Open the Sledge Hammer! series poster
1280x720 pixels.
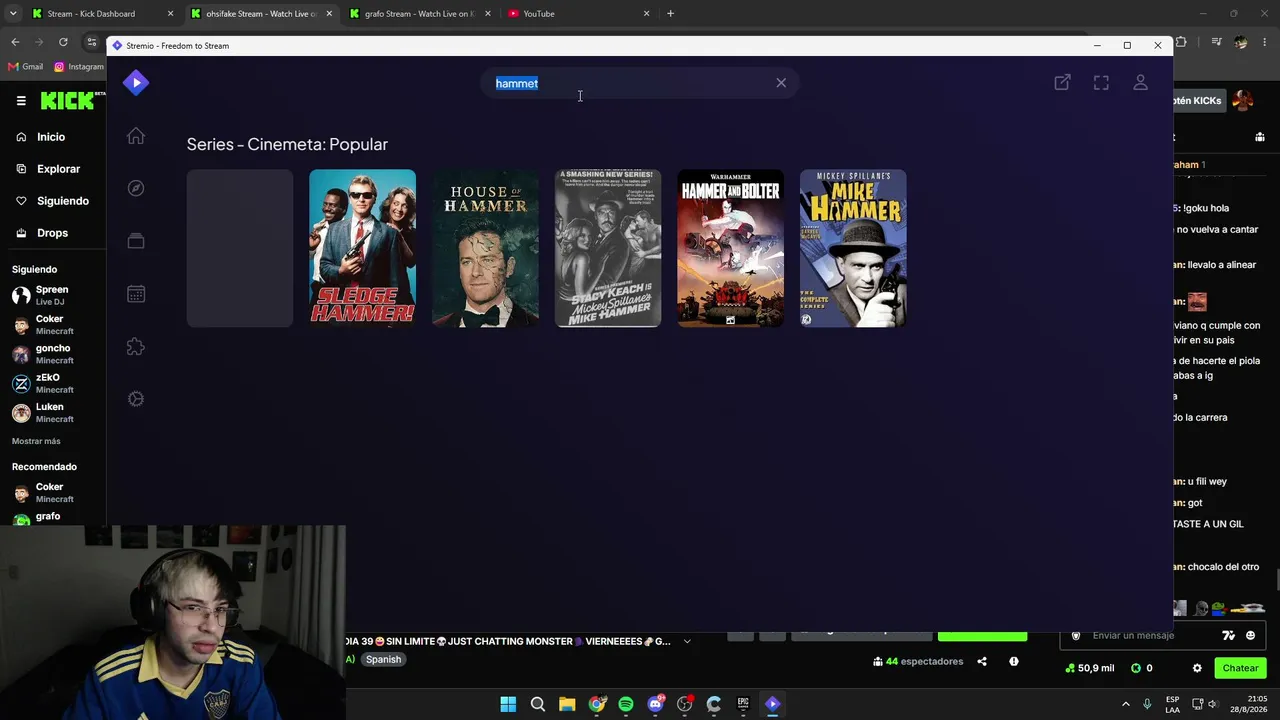(362, 248)
